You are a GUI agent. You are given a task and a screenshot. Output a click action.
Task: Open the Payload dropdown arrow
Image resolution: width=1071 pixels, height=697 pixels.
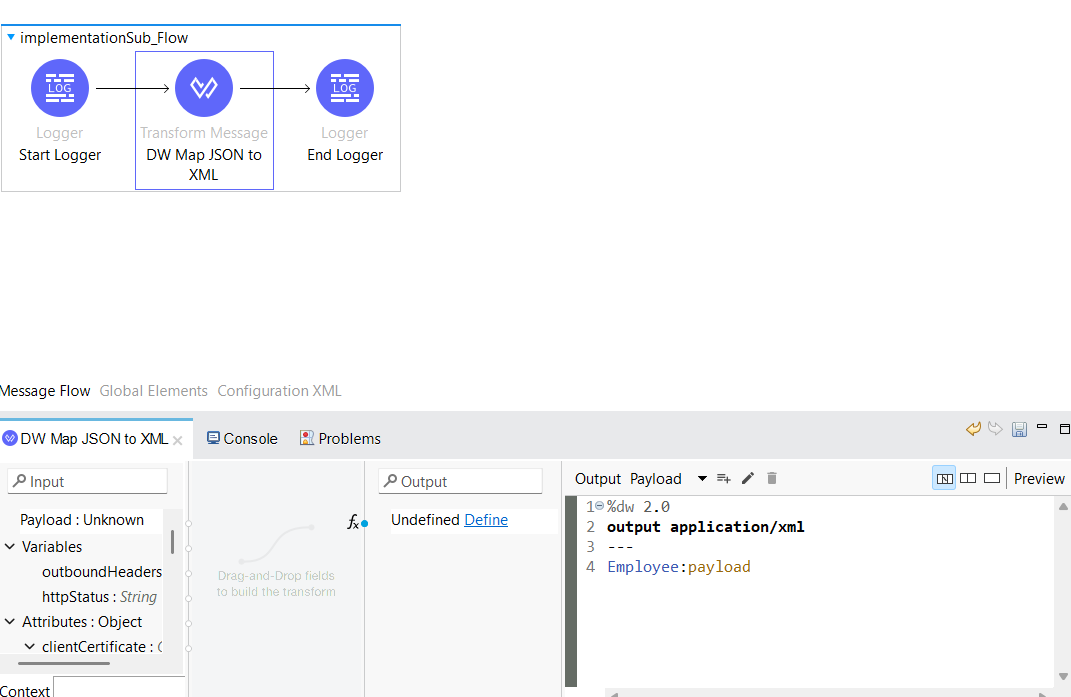(701, 478)
